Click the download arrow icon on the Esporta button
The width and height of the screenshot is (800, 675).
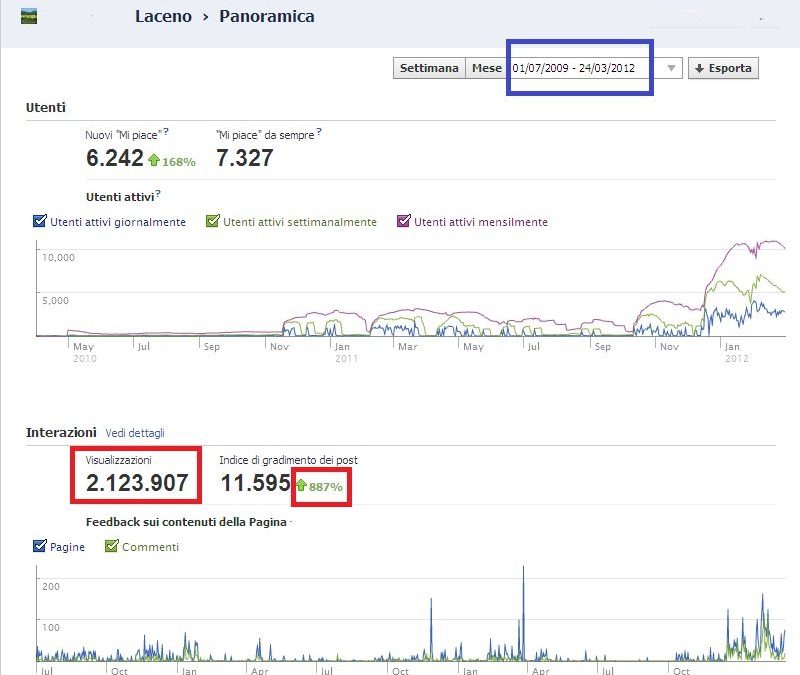pyautogui.click(x=700, y=68)
